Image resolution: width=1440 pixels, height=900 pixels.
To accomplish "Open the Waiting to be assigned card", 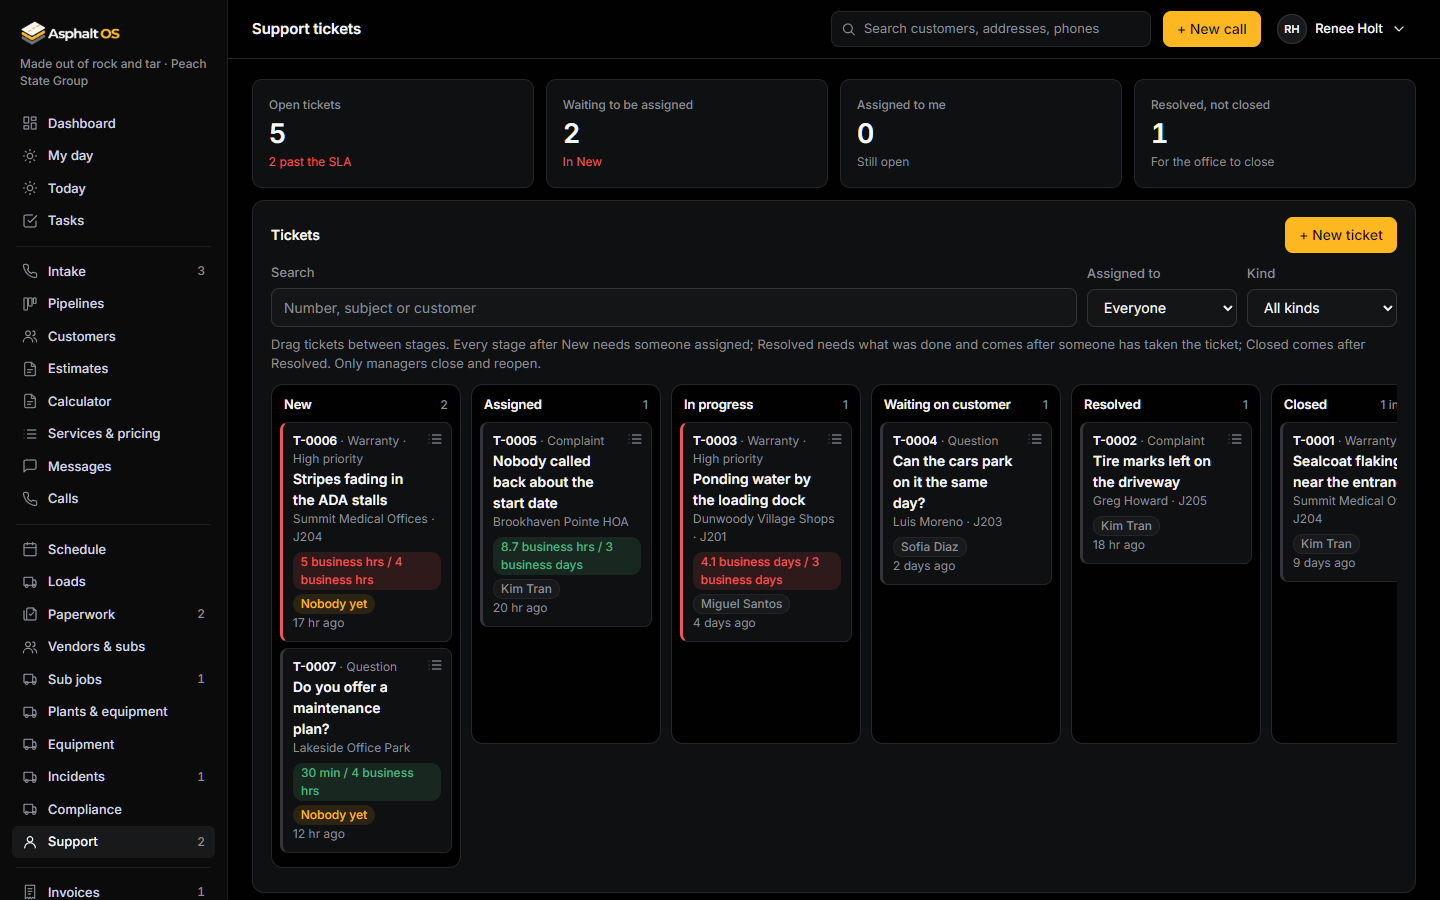I will coord(687,134).
